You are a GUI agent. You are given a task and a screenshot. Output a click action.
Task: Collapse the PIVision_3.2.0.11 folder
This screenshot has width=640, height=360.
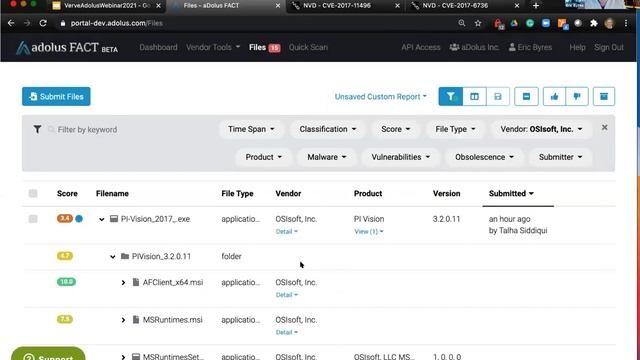pos(112,257)
